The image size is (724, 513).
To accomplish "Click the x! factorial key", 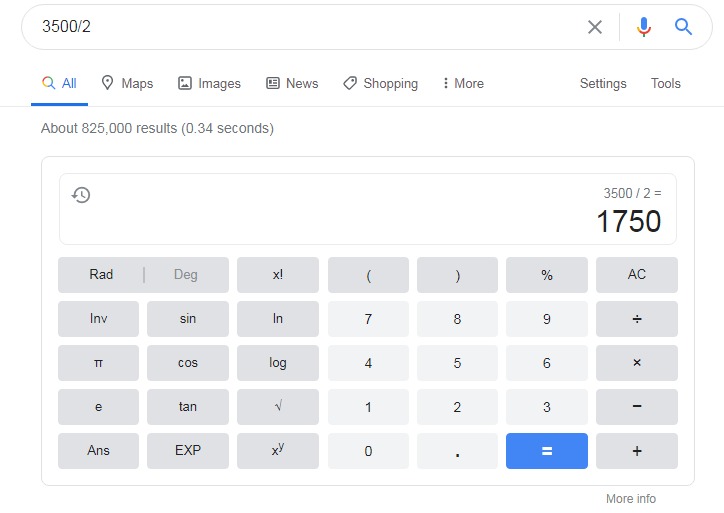I will (x=278, y=275).
